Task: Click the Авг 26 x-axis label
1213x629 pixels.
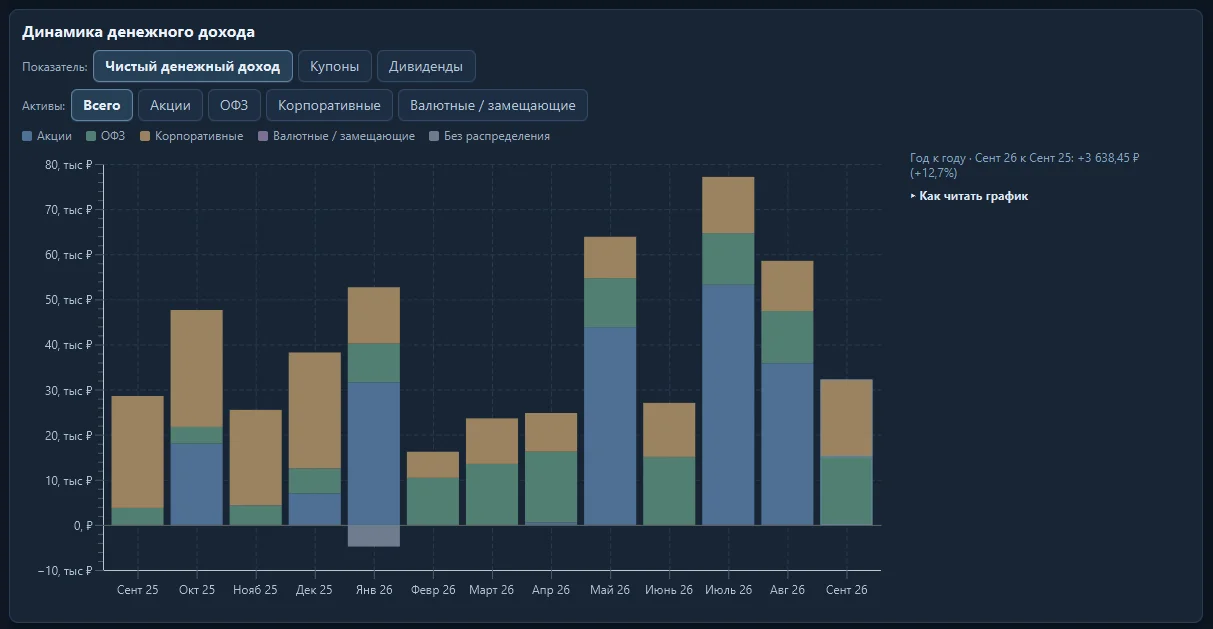Action: [787, 590]
